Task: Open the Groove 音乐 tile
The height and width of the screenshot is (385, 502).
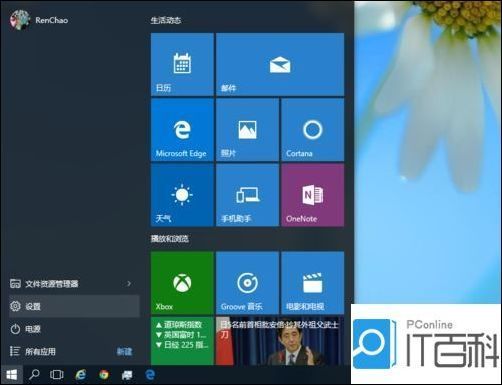Action: click(247, 283)
